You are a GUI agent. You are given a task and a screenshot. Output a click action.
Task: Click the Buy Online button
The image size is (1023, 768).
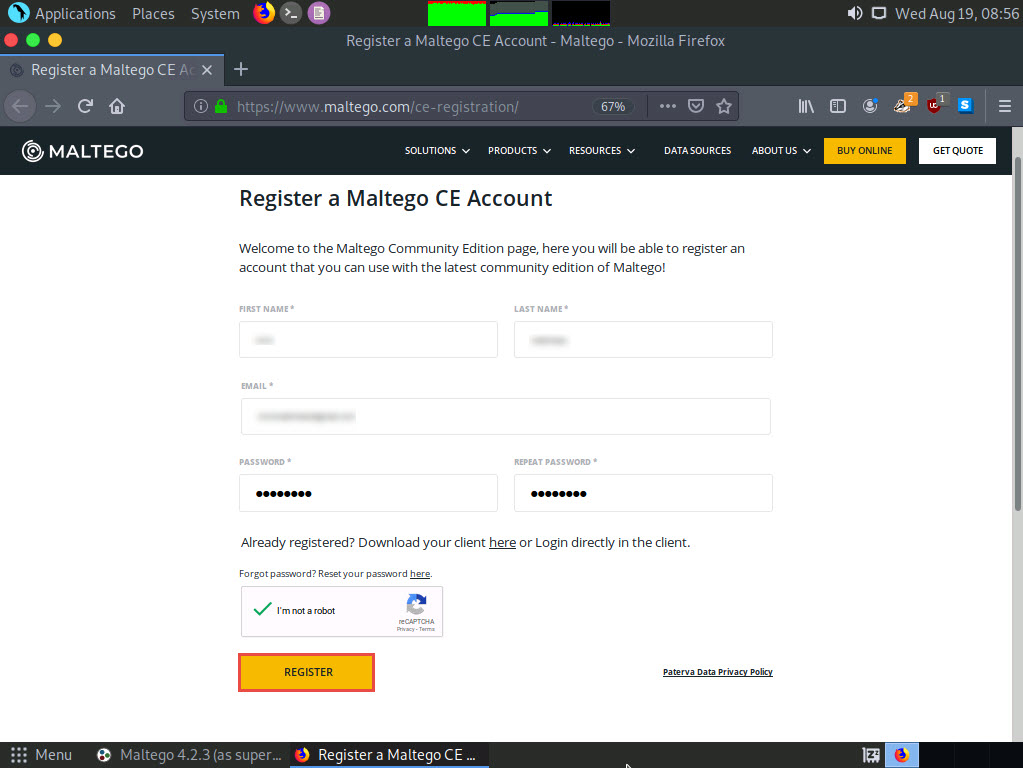(864, 151)
